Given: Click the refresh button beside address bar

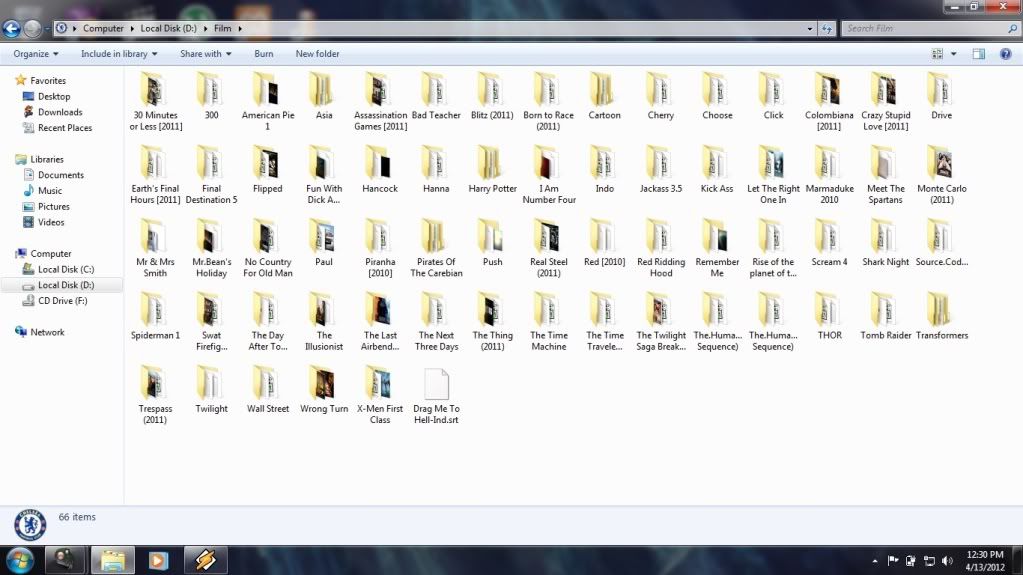Looking at the screenshot, I should pyautogui.click(x=827, y=29).
